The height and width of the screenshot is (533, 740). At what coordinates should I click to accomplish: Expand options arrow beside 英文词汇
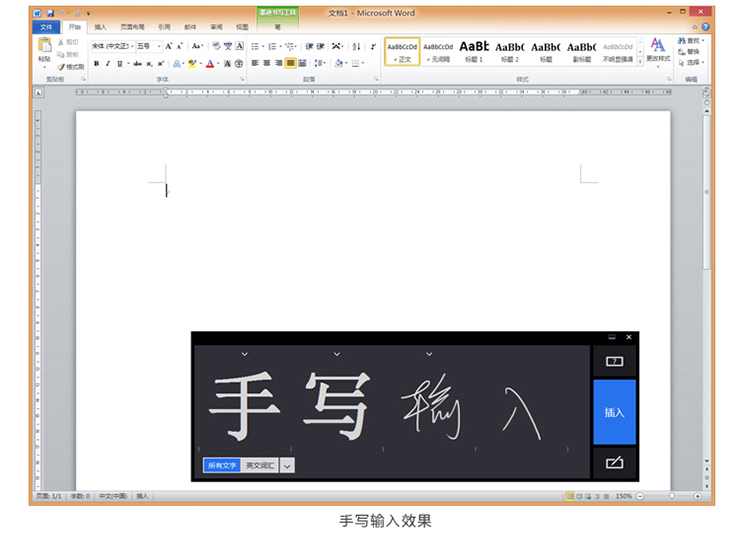[x=288, y=466]
